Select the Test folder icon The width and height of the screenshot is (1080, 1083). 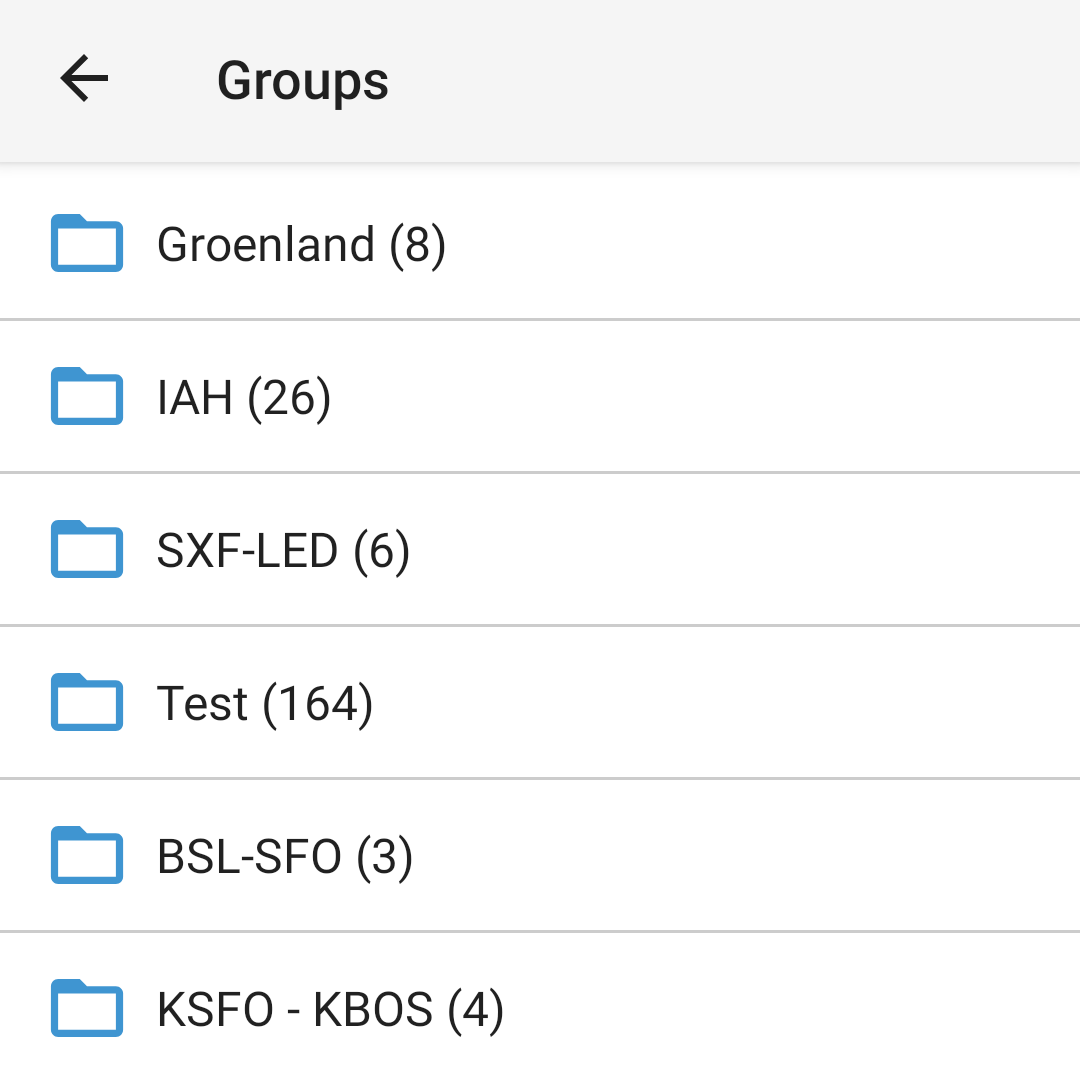[x=87, y=702]
